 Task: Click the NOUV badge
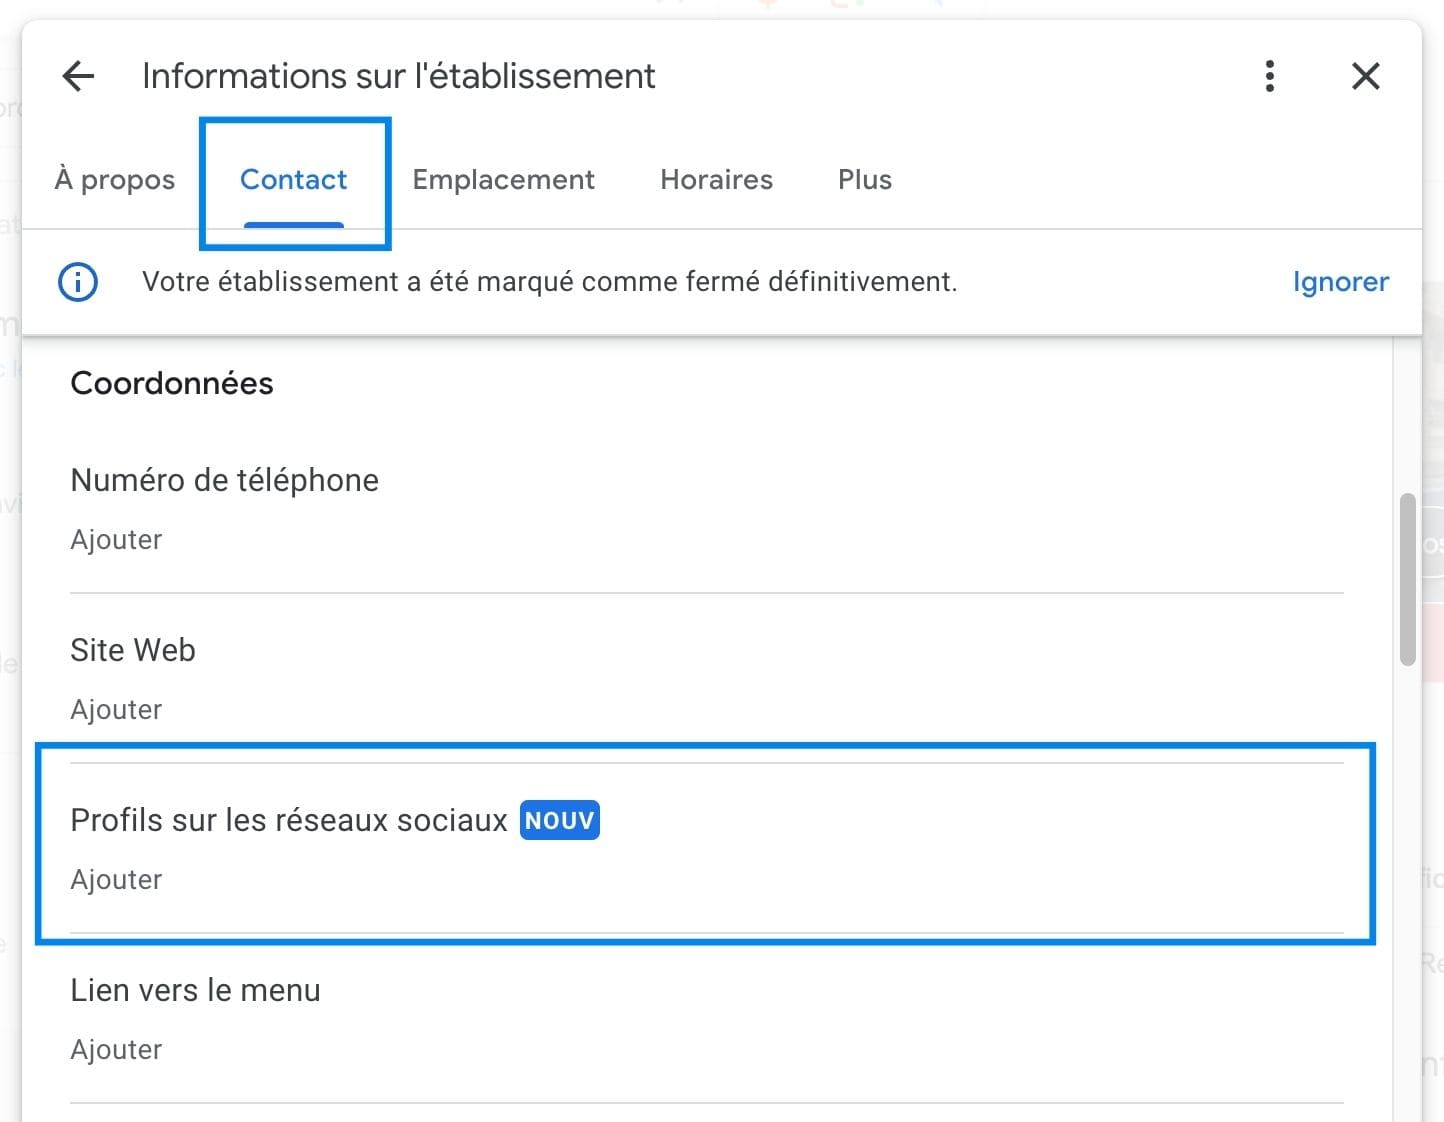coord(560,820)
